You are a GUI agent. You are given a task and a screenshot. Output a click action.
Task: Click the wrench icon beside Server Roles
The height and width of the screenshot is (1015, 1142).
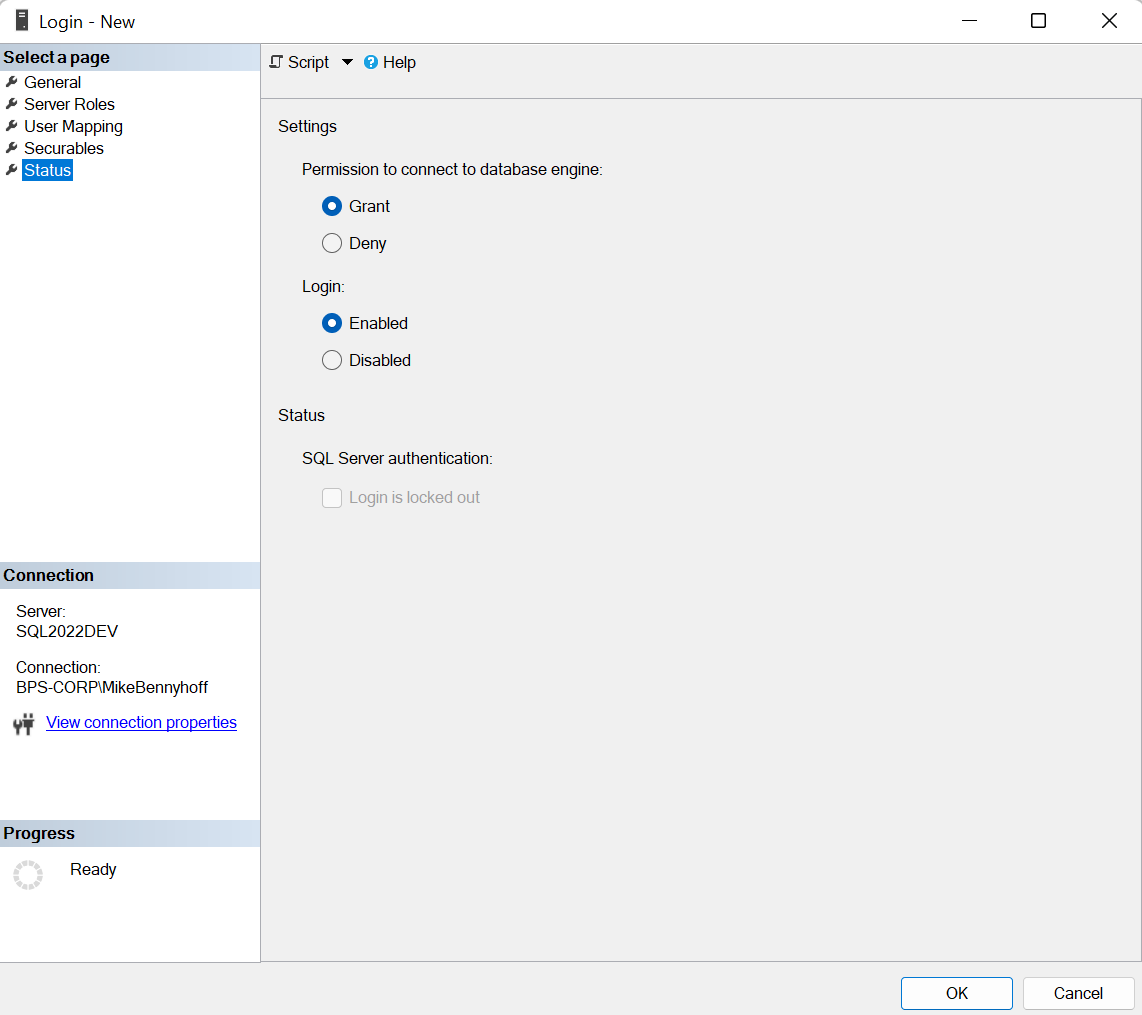(x=12, y=104)
